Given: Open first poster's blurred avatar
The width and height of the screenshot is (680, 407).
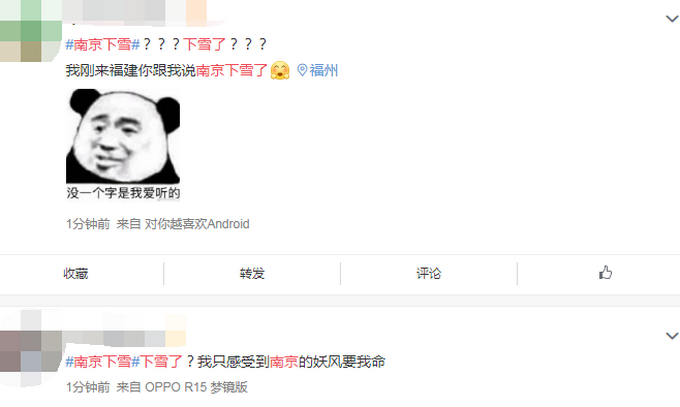Looking at the screenshot, I should point(30,30).
